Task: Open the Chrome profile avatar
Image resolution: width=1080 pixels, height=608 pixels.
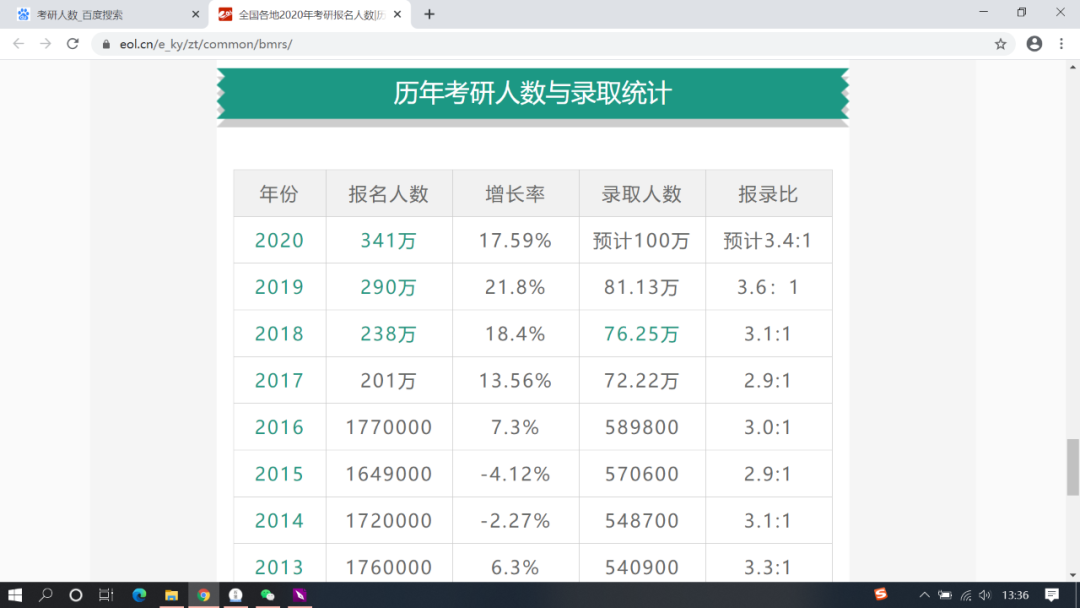Action: tap(1034, 44)
